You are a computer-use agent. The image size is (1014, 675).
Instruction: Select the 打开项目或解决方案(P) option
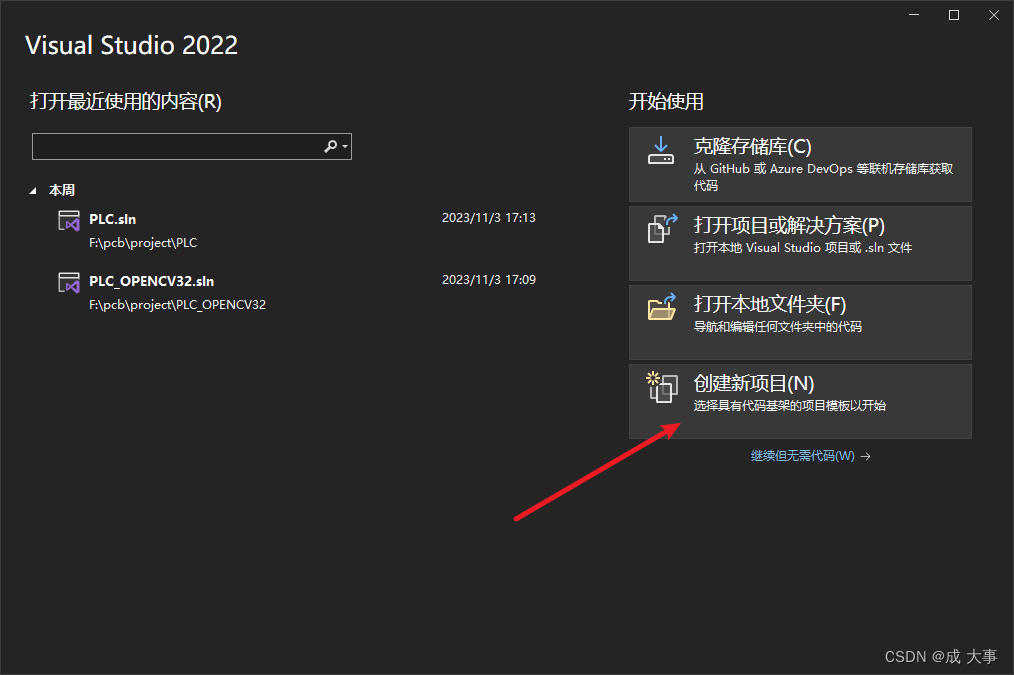[800, 242]
